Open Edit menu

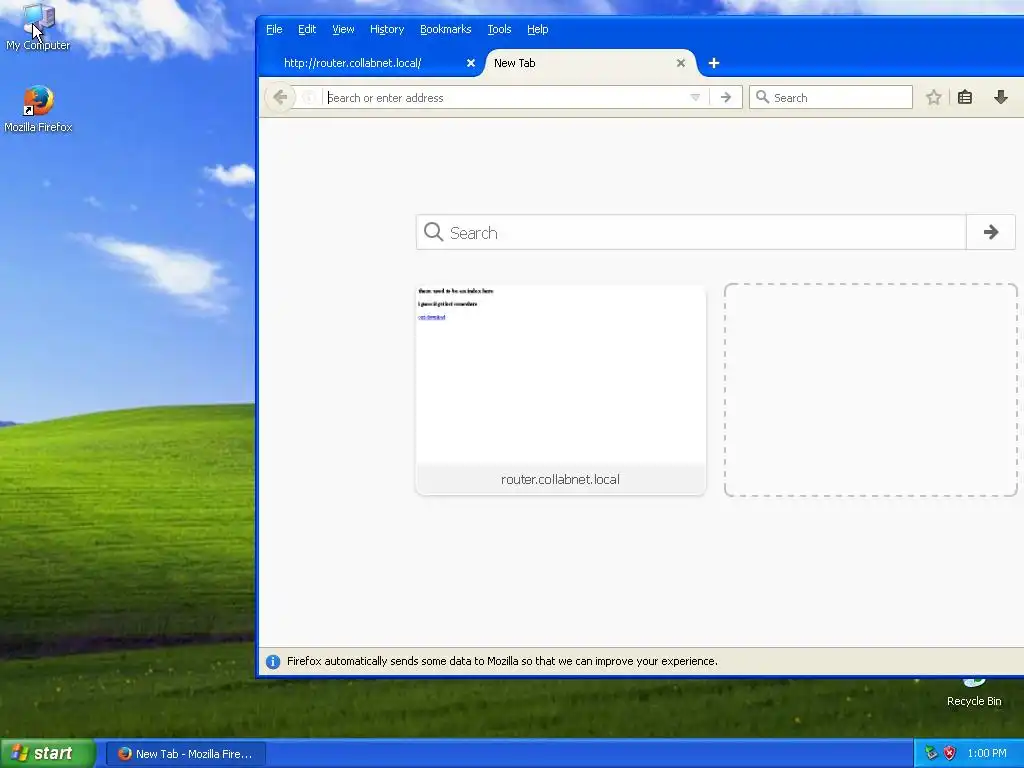[x=307, y=29]
